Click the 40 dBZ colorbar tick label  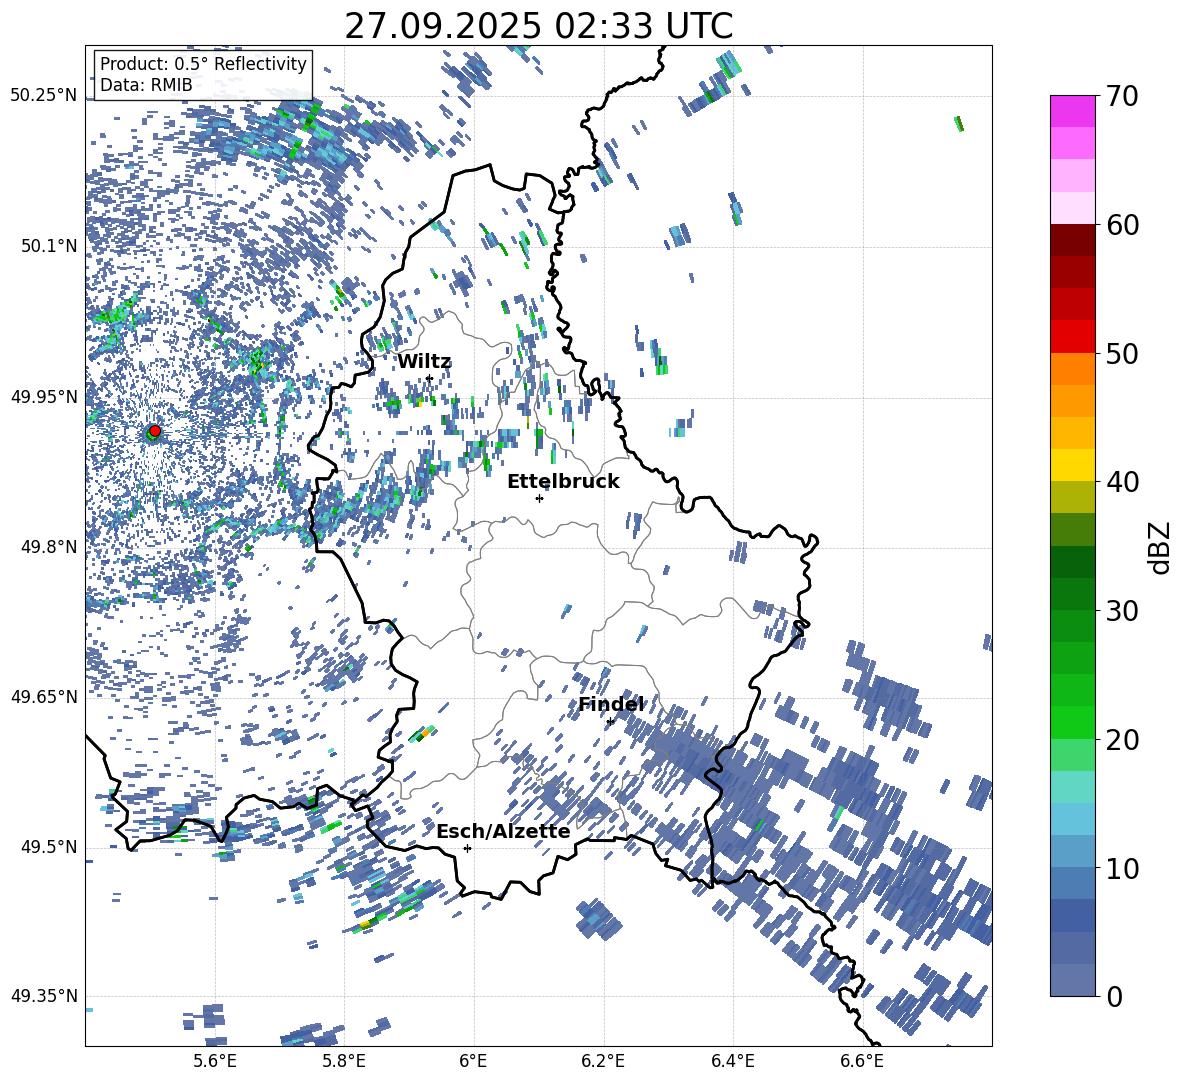tap(1123, 482)
